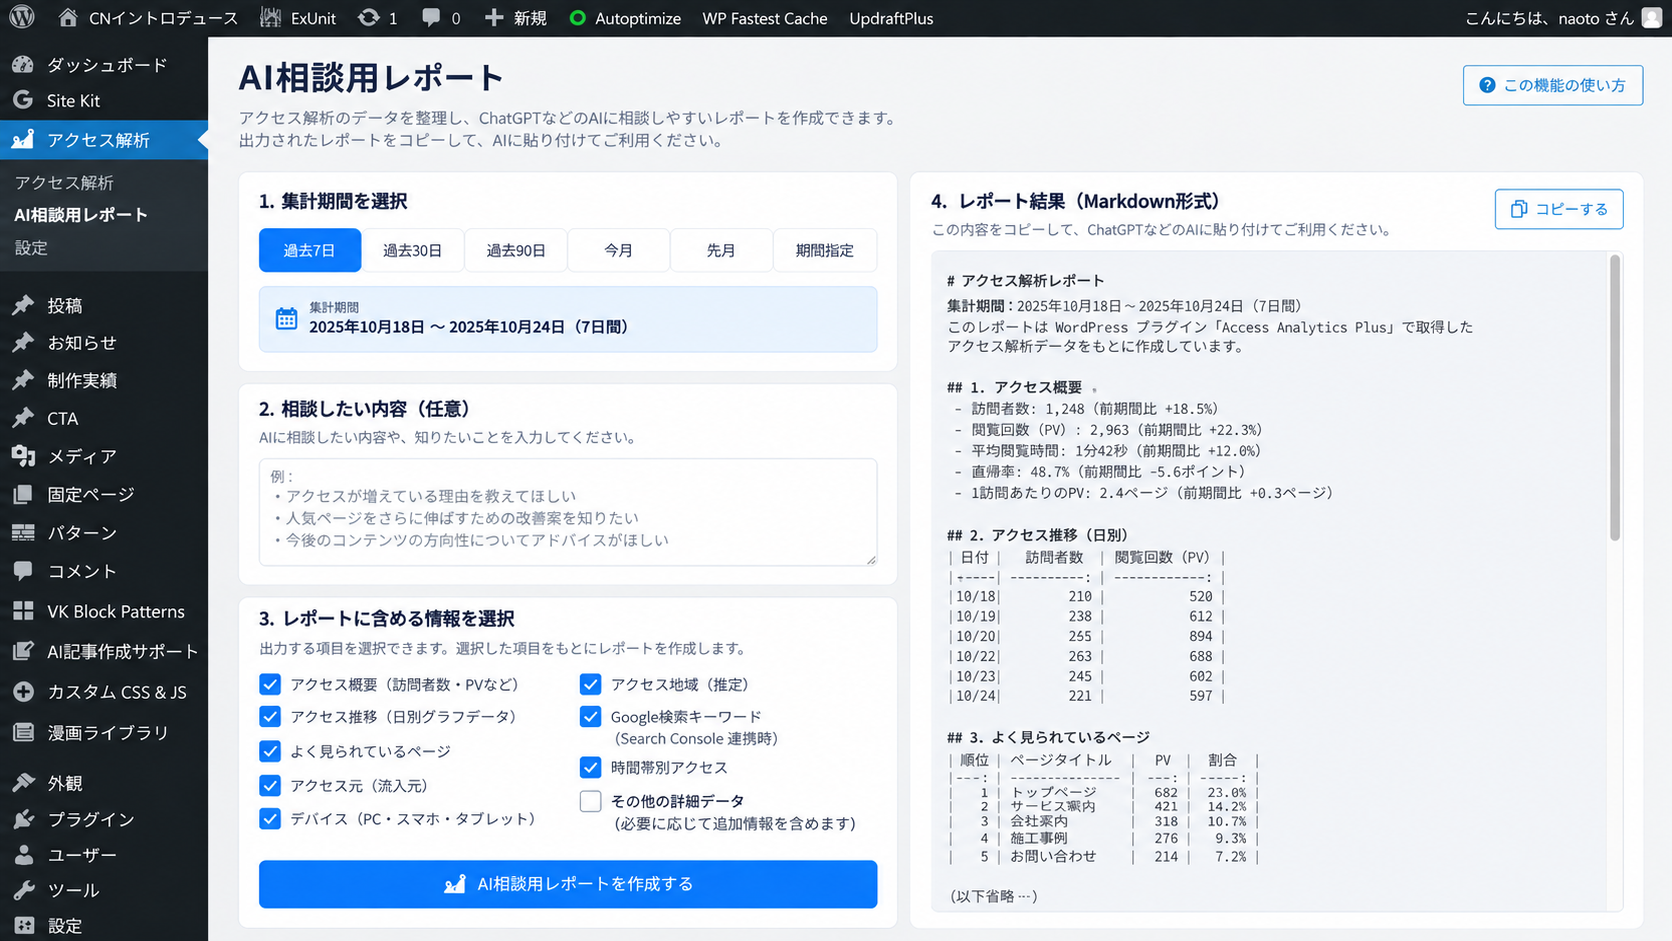Open WP Fastest Cache admin bar menu
Image resolution: width=1672 pixels, height=941 pixels.
tap(765, 18)
